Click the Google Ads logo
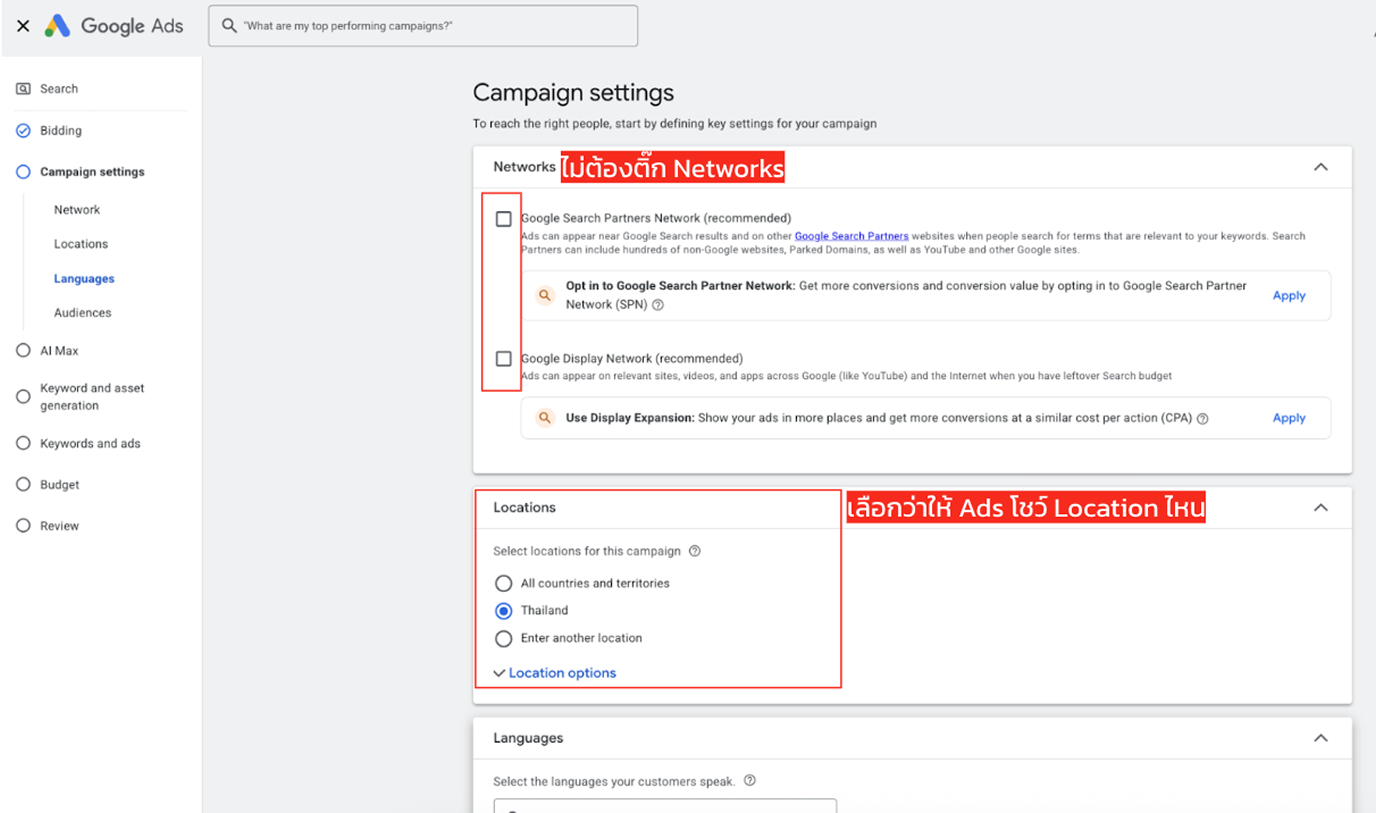Image resolution: width=1376 pixels, height=813 pixels. click(113, 26)
